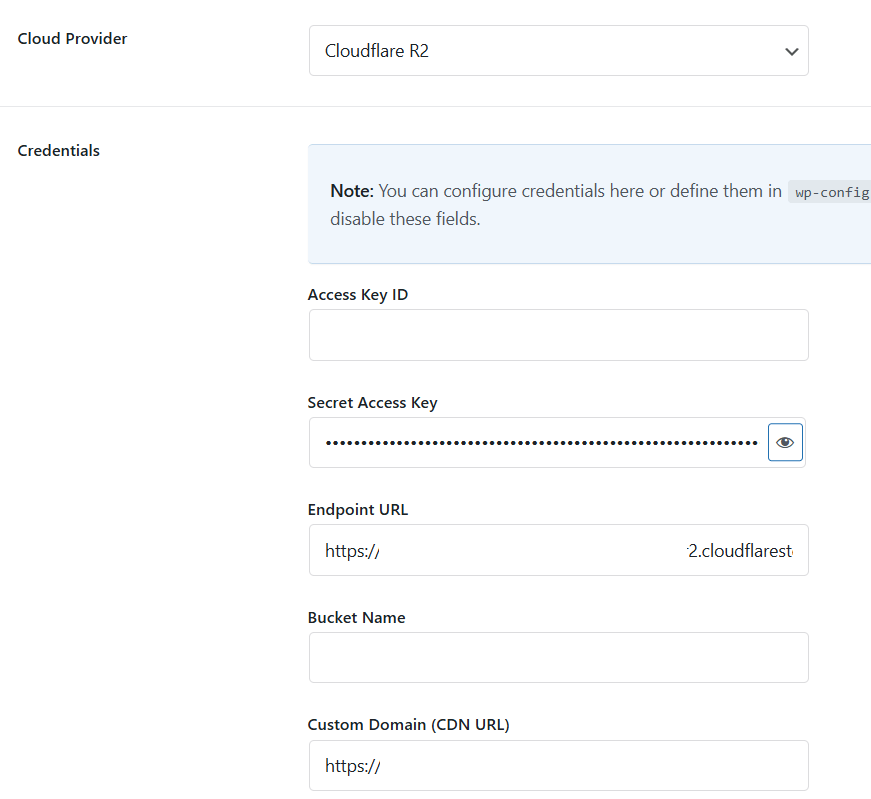Open the Cloud Provider dropdown
This screenshot has height=799, width=871.
[x=557, y=51]
